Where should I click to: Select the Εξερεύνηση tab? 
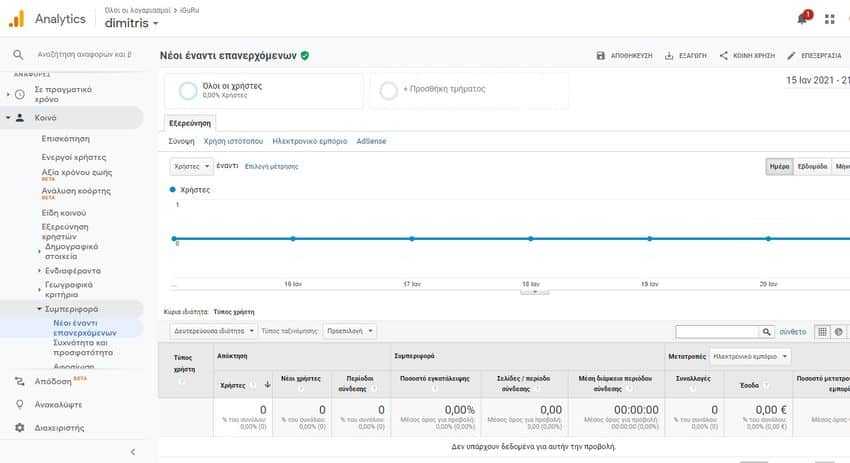190,123
